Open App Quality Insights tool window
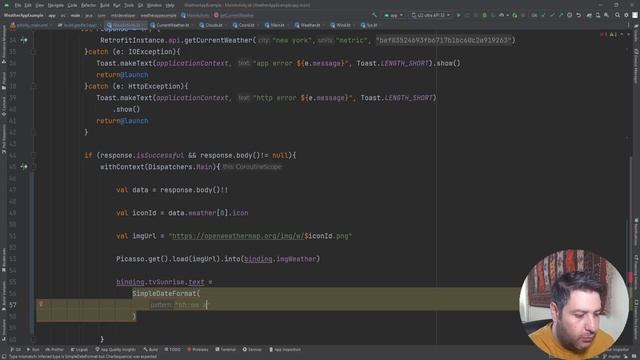The image size is (640, 360). (116, 349)
